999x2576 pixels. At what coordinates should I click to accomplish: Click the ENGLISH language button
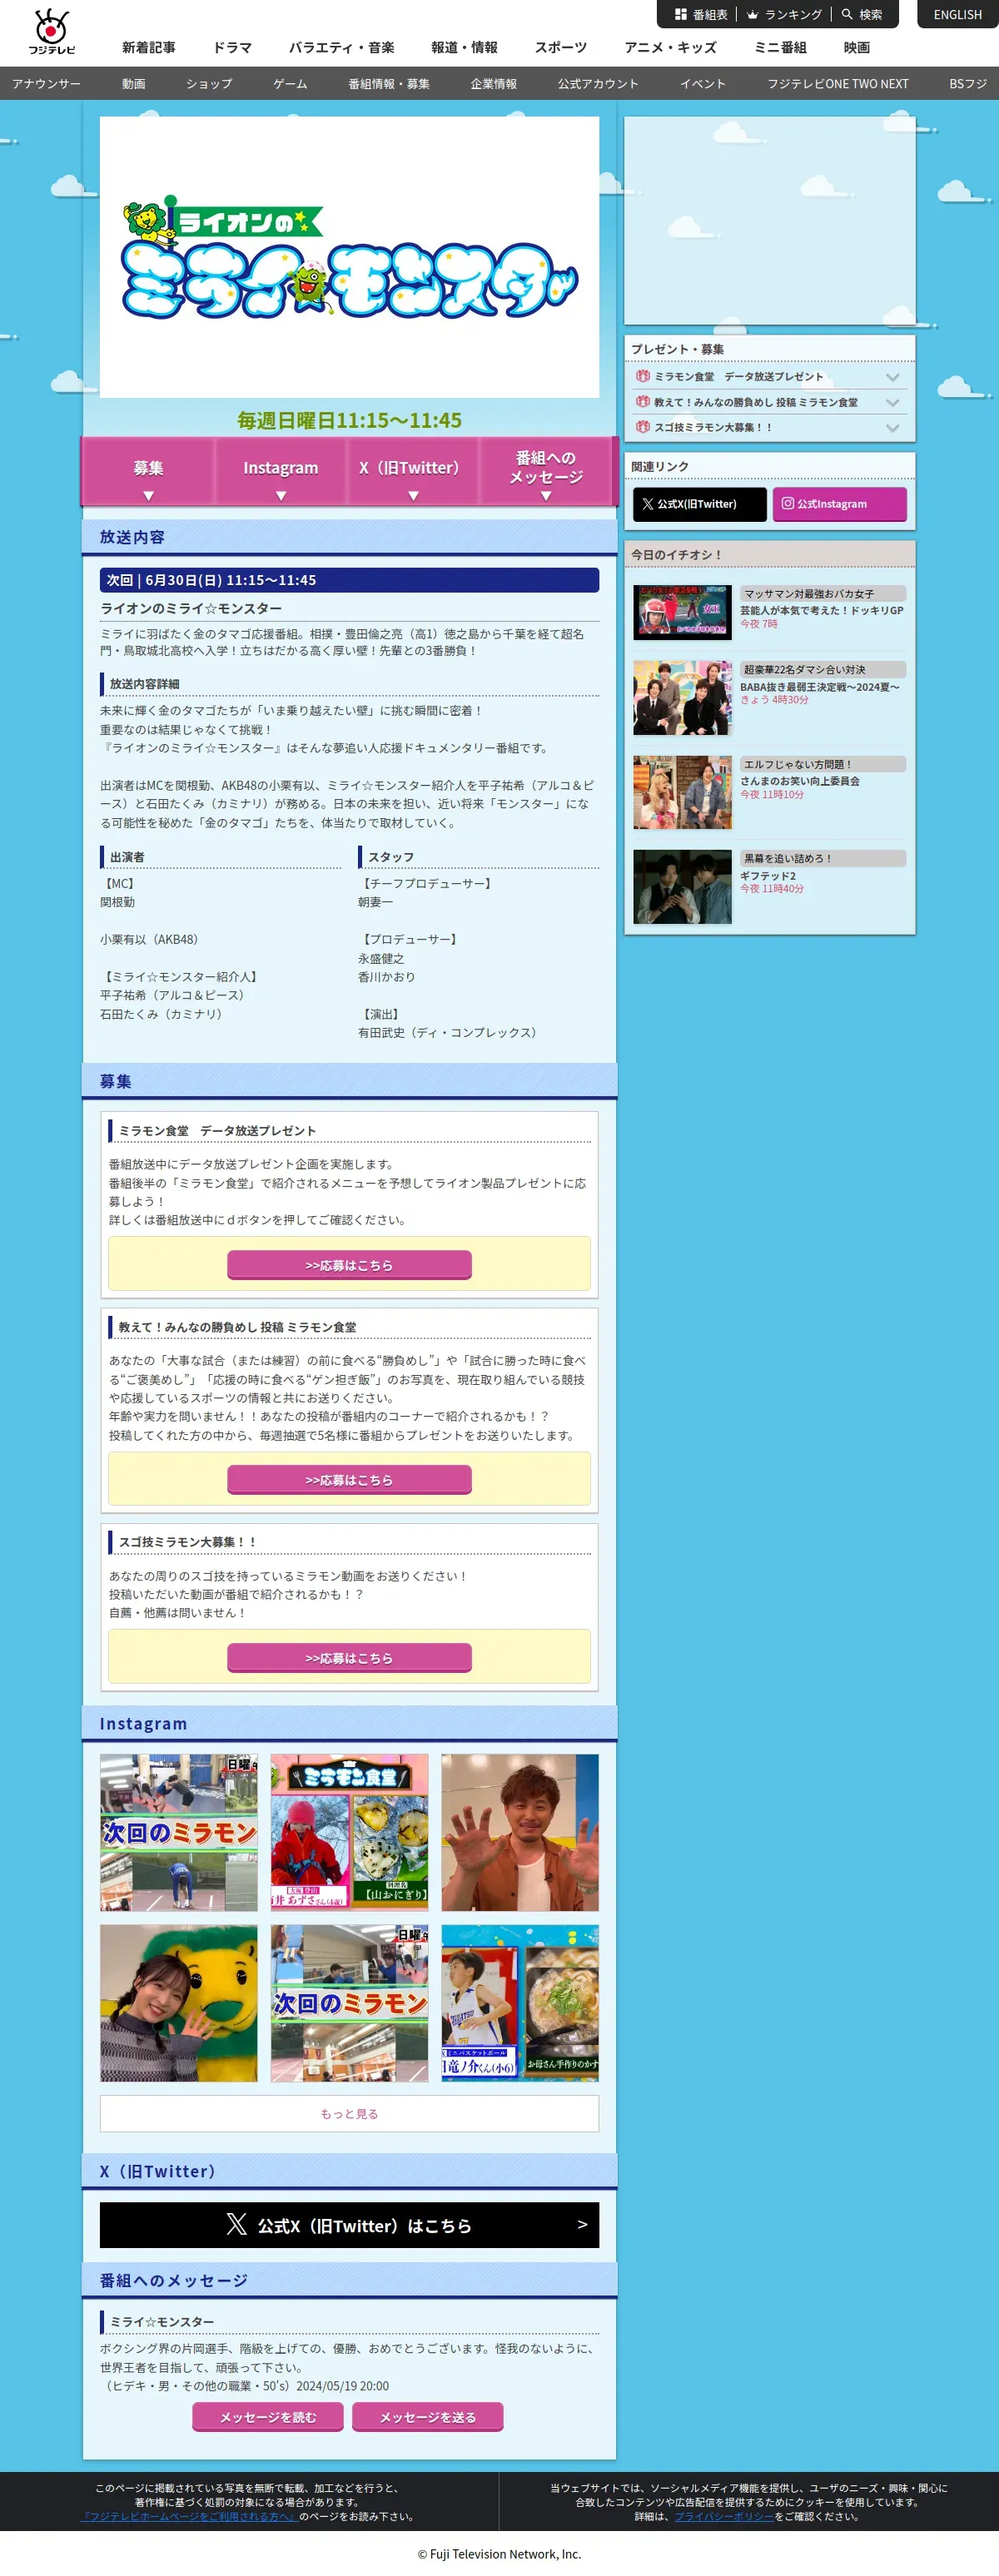(957, 15)
